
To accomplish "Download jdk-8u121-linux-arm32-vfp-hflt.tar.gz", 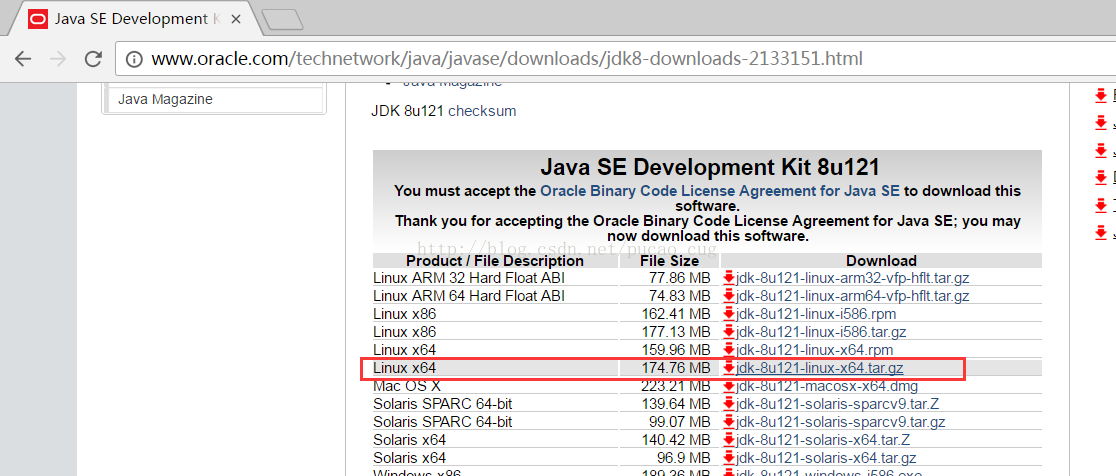I will pyautogui.click(x=852, y=278).
